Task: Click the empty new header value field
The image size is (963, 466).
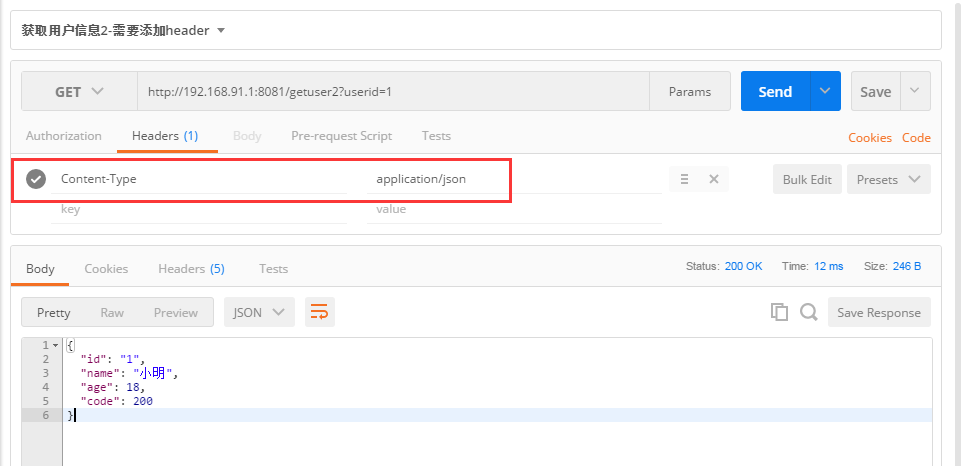Action: click(x=514, y=209)
